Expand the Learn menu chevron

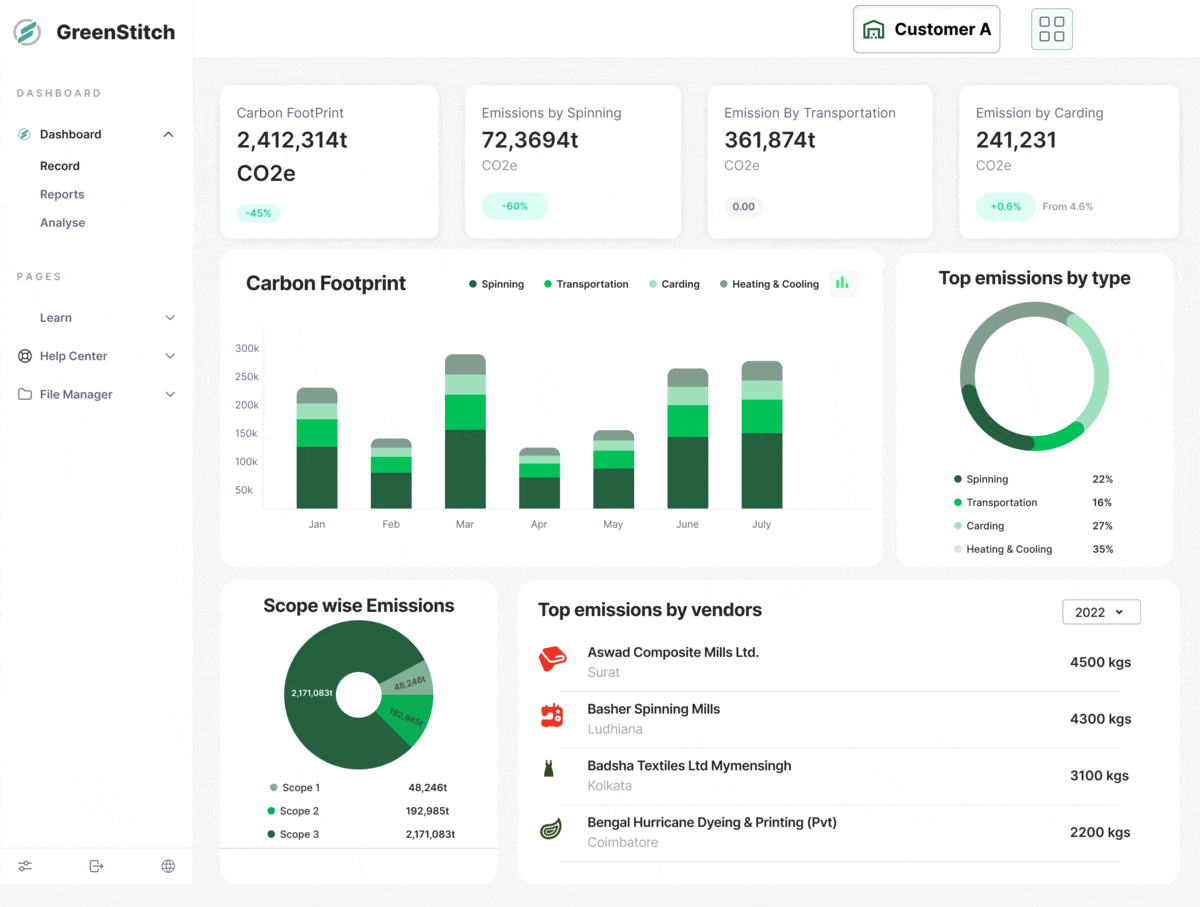(x=170, y=318)
